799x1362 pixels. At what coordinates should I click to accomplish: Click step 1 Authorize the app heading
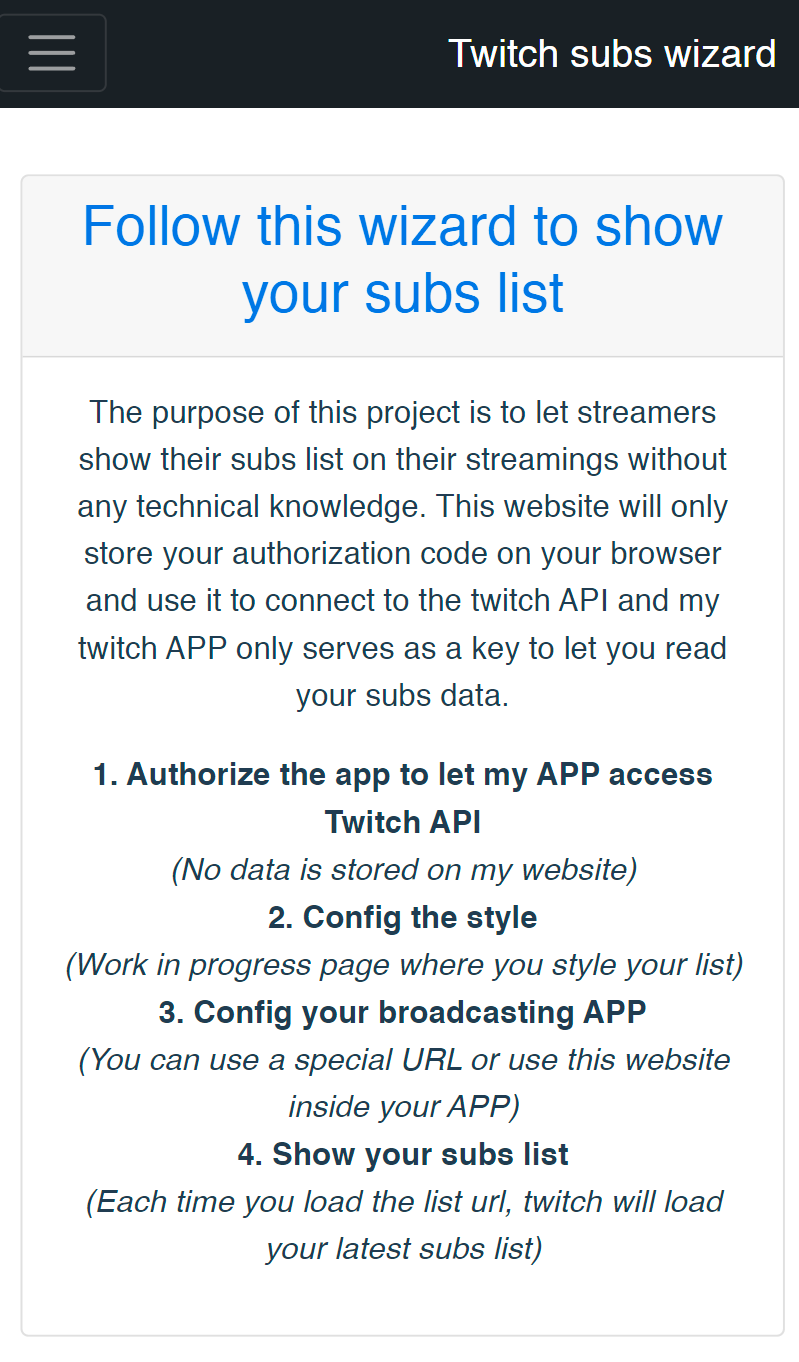402,798
